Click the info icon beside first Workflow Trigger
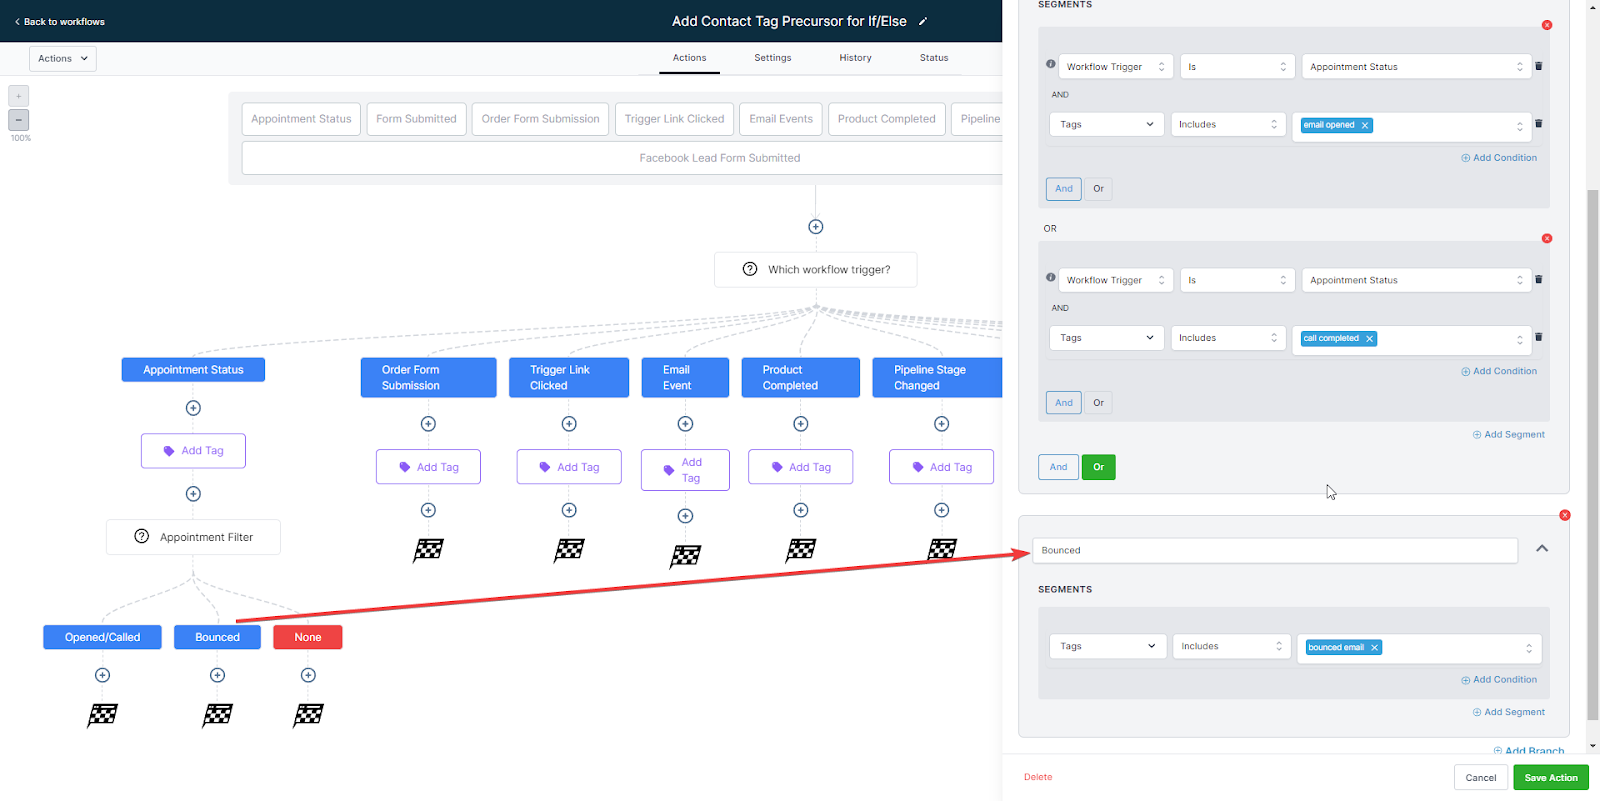The height and width of the screenshot is (801, 1600). pos(1050,64)
